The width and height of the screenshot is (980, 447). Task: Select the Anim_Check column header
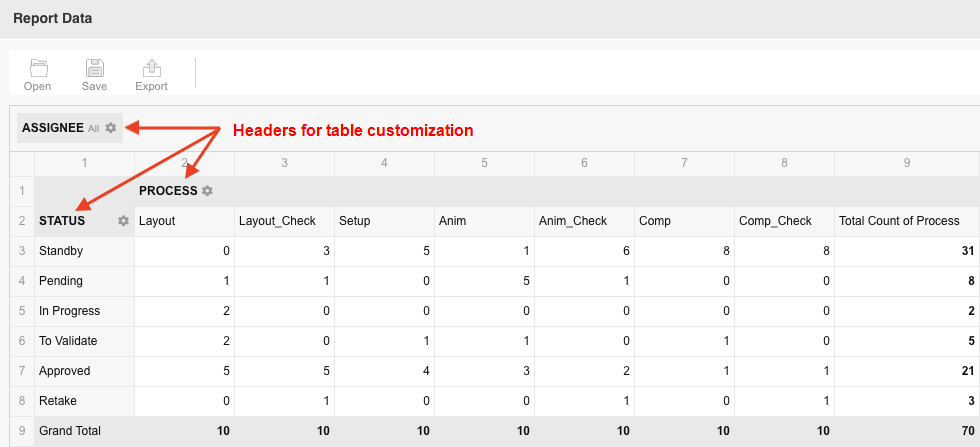click(x=584, y=221)
